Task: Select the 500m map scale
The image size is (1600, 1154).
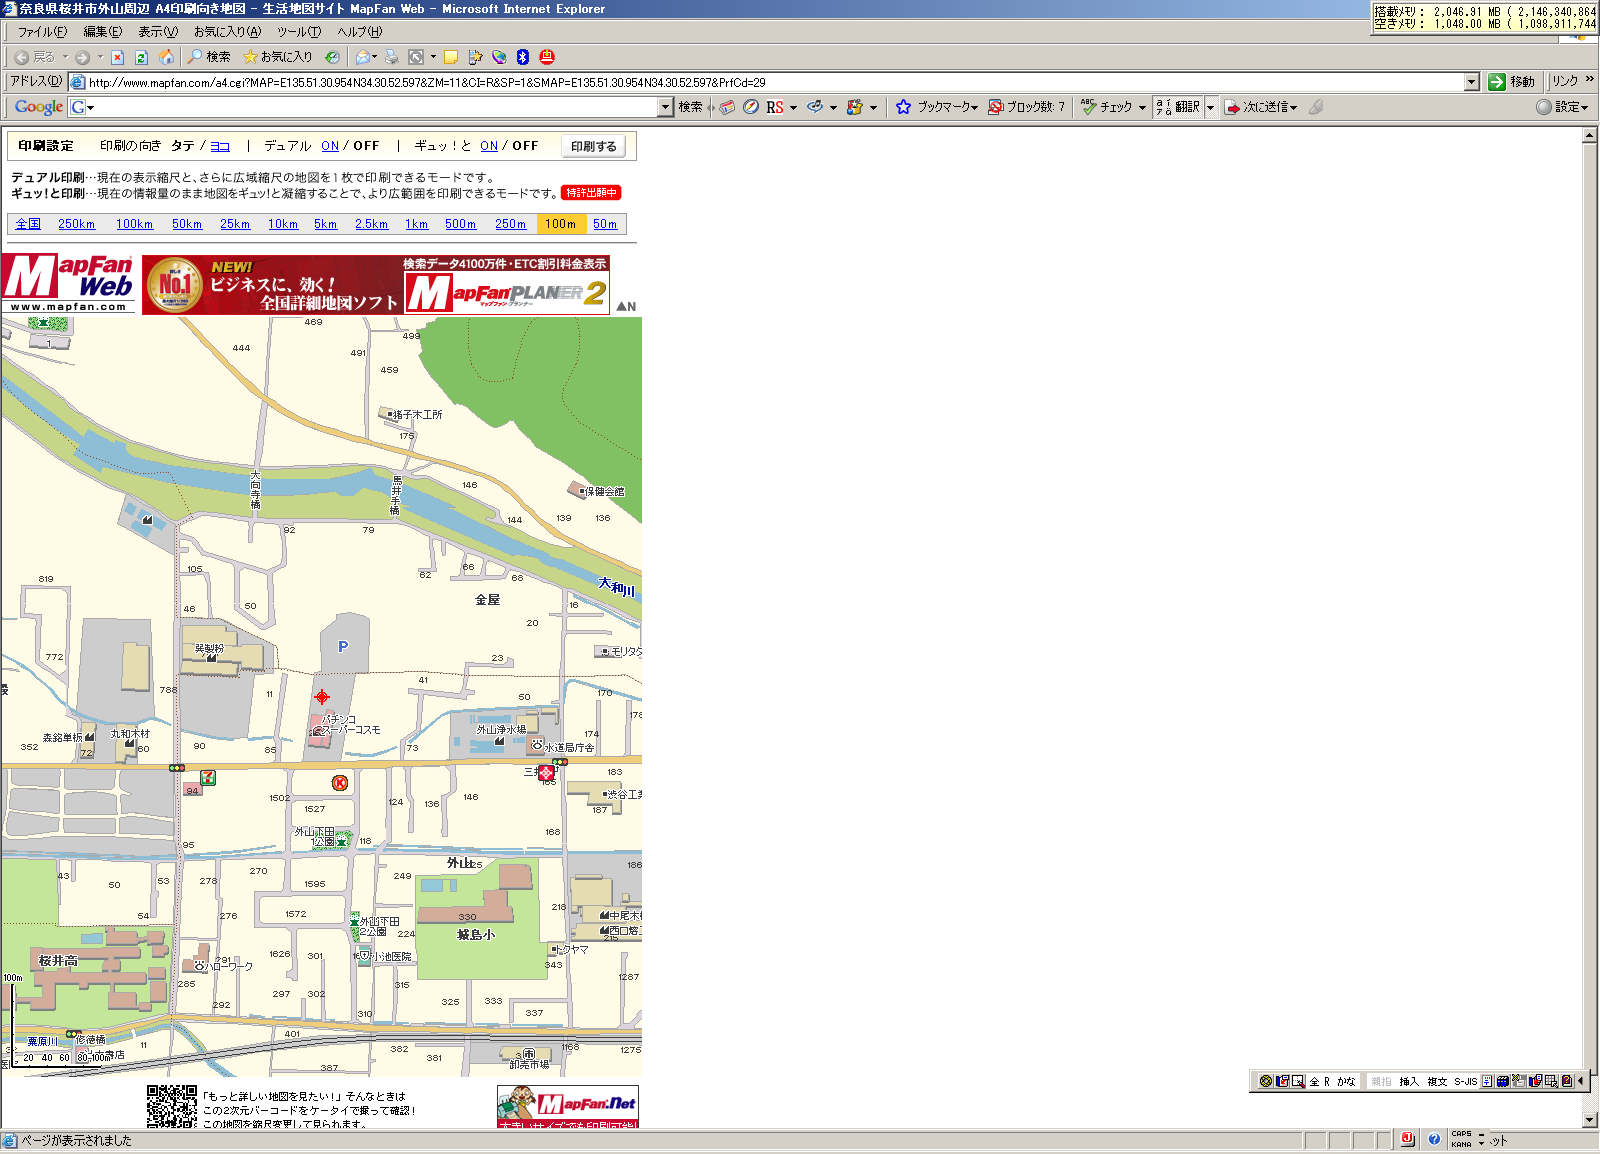Action: click(461, 224)
